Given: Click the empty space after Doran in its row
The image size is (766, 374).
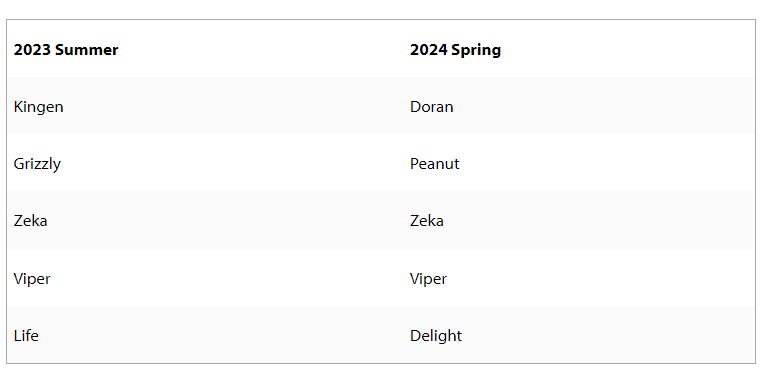Looking at the screenshot, I should pos(604,107).
